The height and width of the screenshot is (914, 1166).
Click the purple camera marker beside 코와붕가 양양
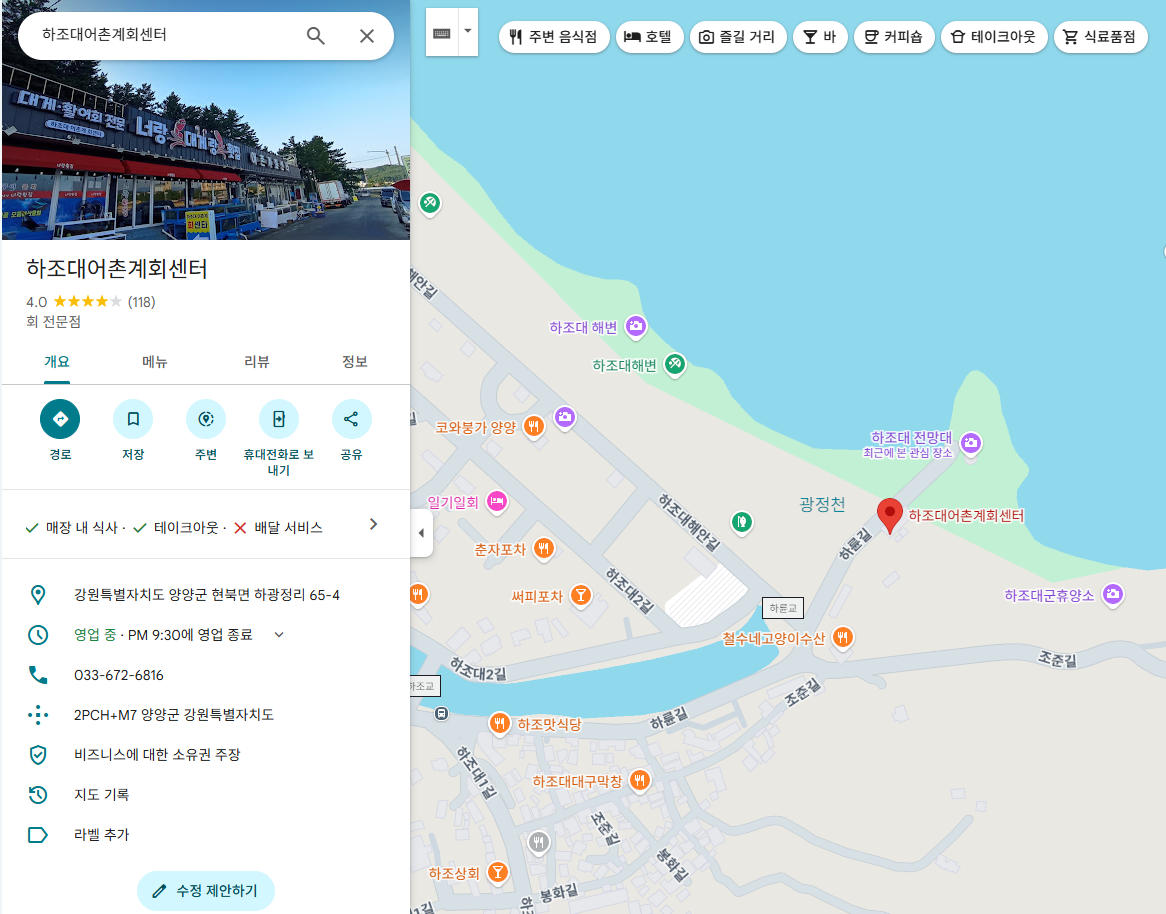pos(565,417)
